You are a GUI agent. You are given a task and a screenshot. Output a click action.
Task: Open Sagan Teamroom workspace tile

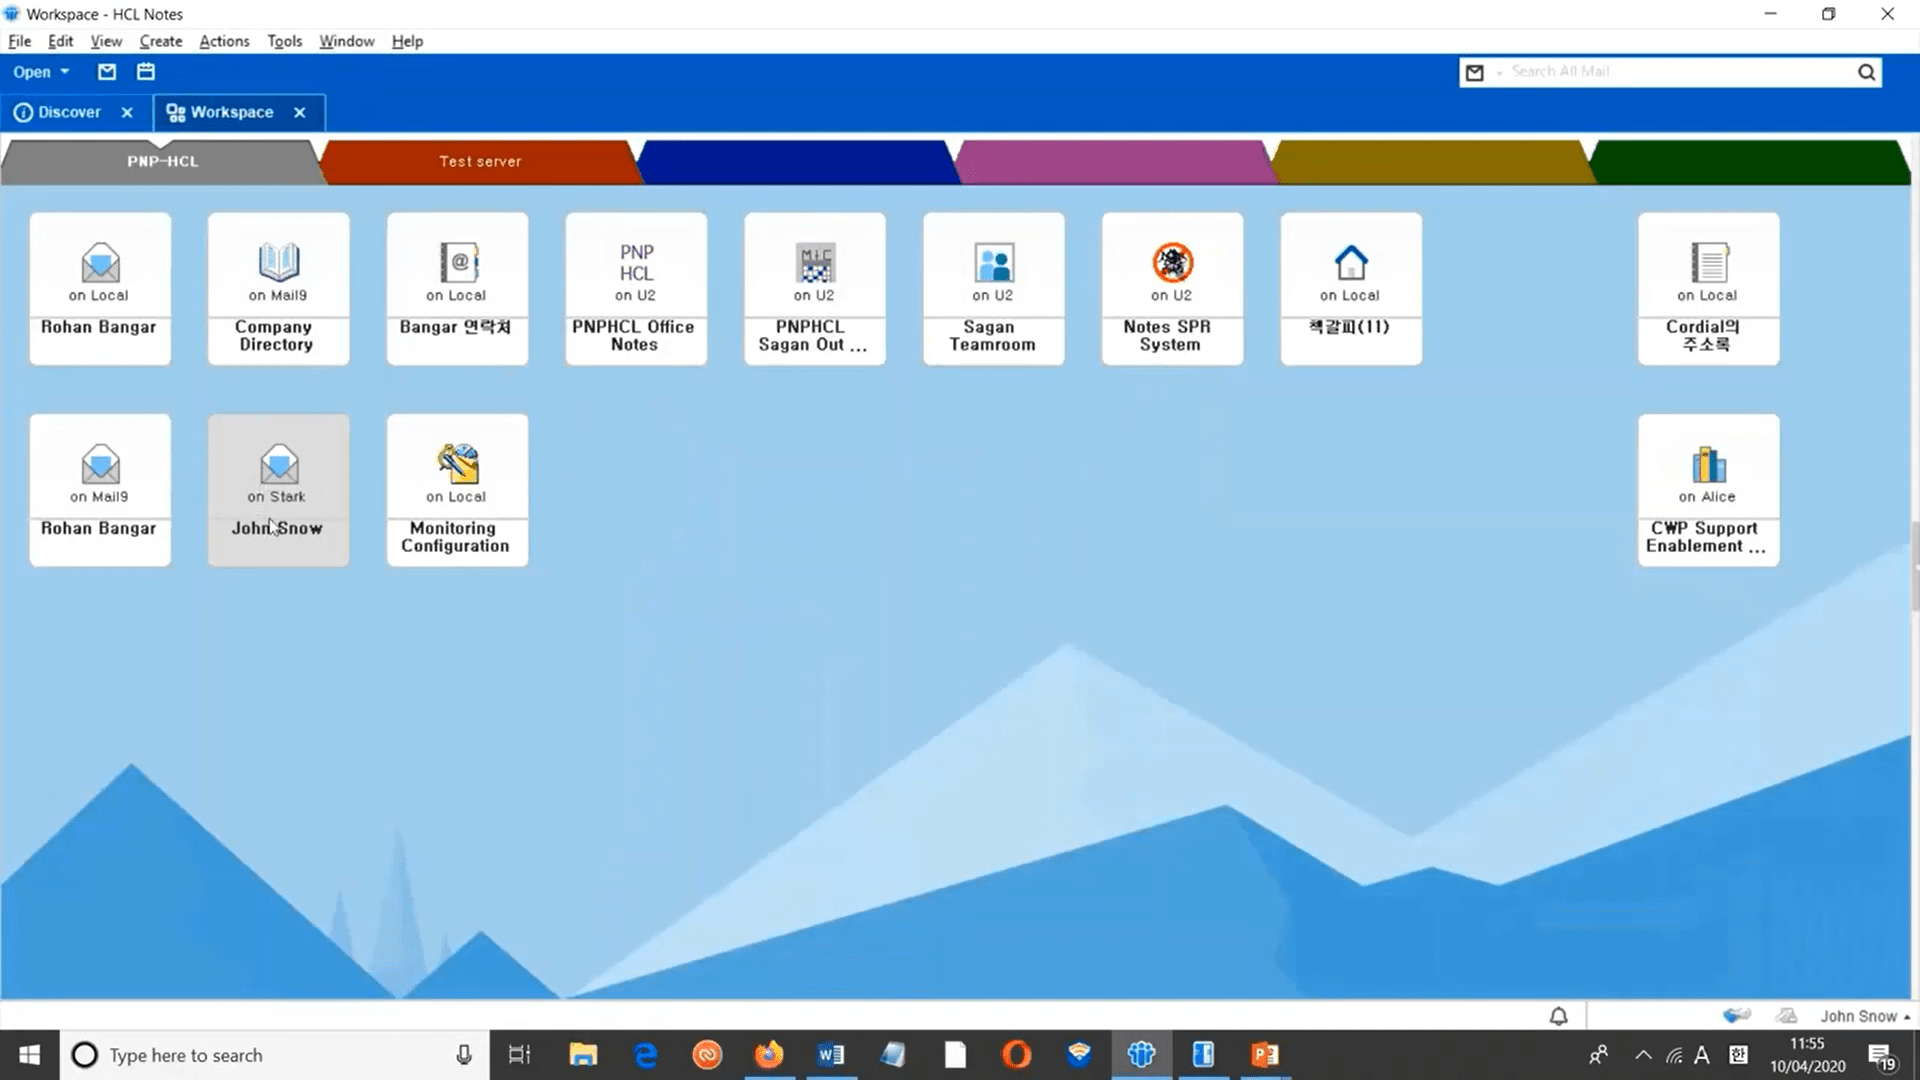993,288
